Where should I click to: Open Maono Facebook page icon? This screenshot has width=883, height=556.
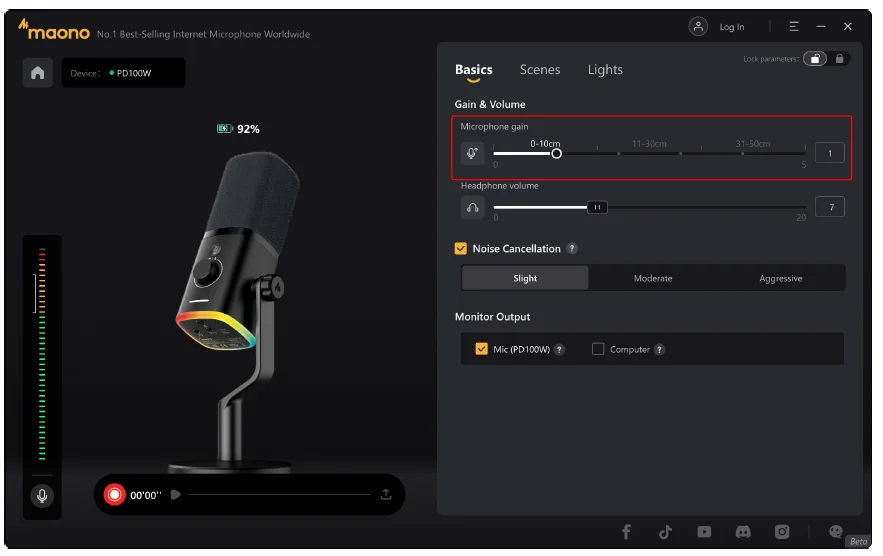pyautogui.click(x=626, y=532)
